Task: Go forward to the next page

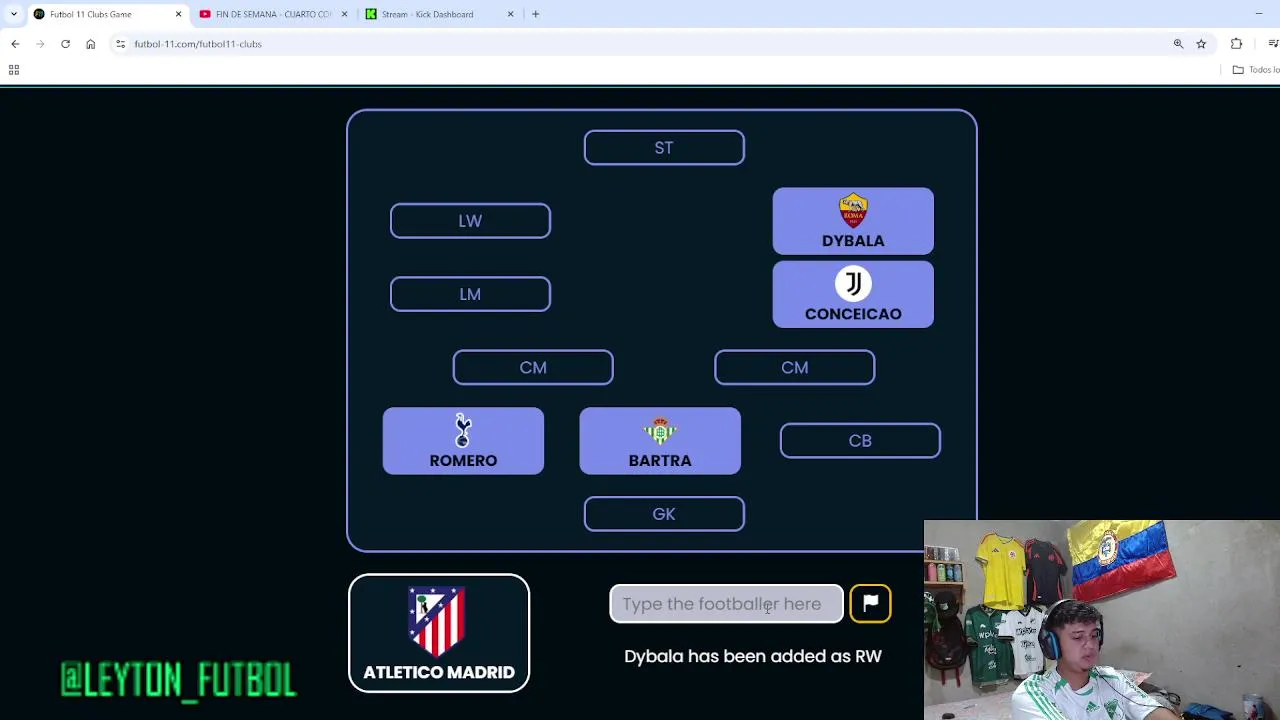Action: click(x=40, y=44)
